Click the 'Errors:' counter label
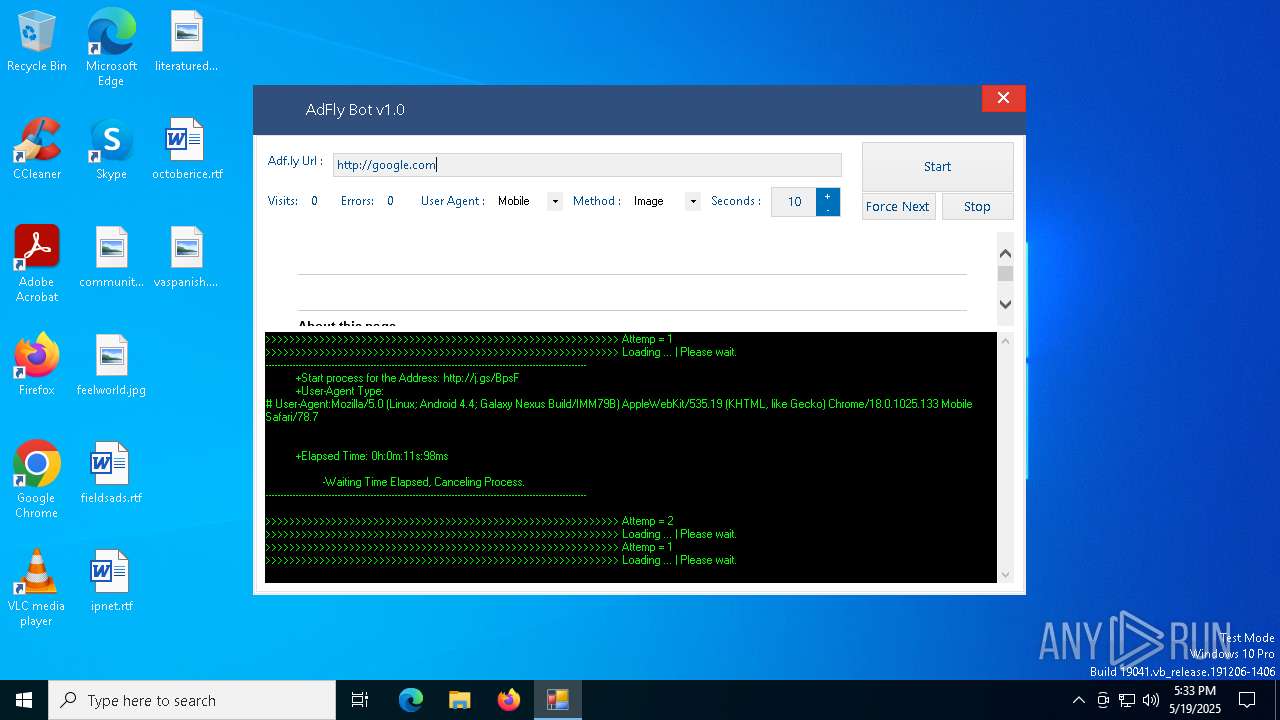 tap(357, 201)
